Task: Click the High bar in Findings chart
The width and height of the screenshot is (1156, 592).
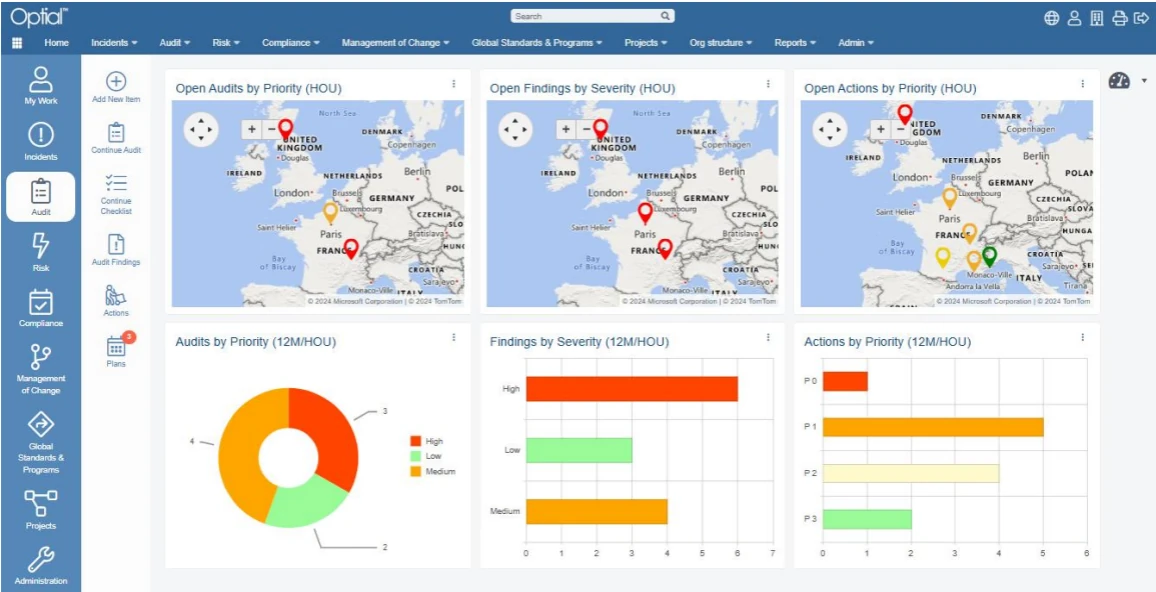Action: tap(632, 389)
